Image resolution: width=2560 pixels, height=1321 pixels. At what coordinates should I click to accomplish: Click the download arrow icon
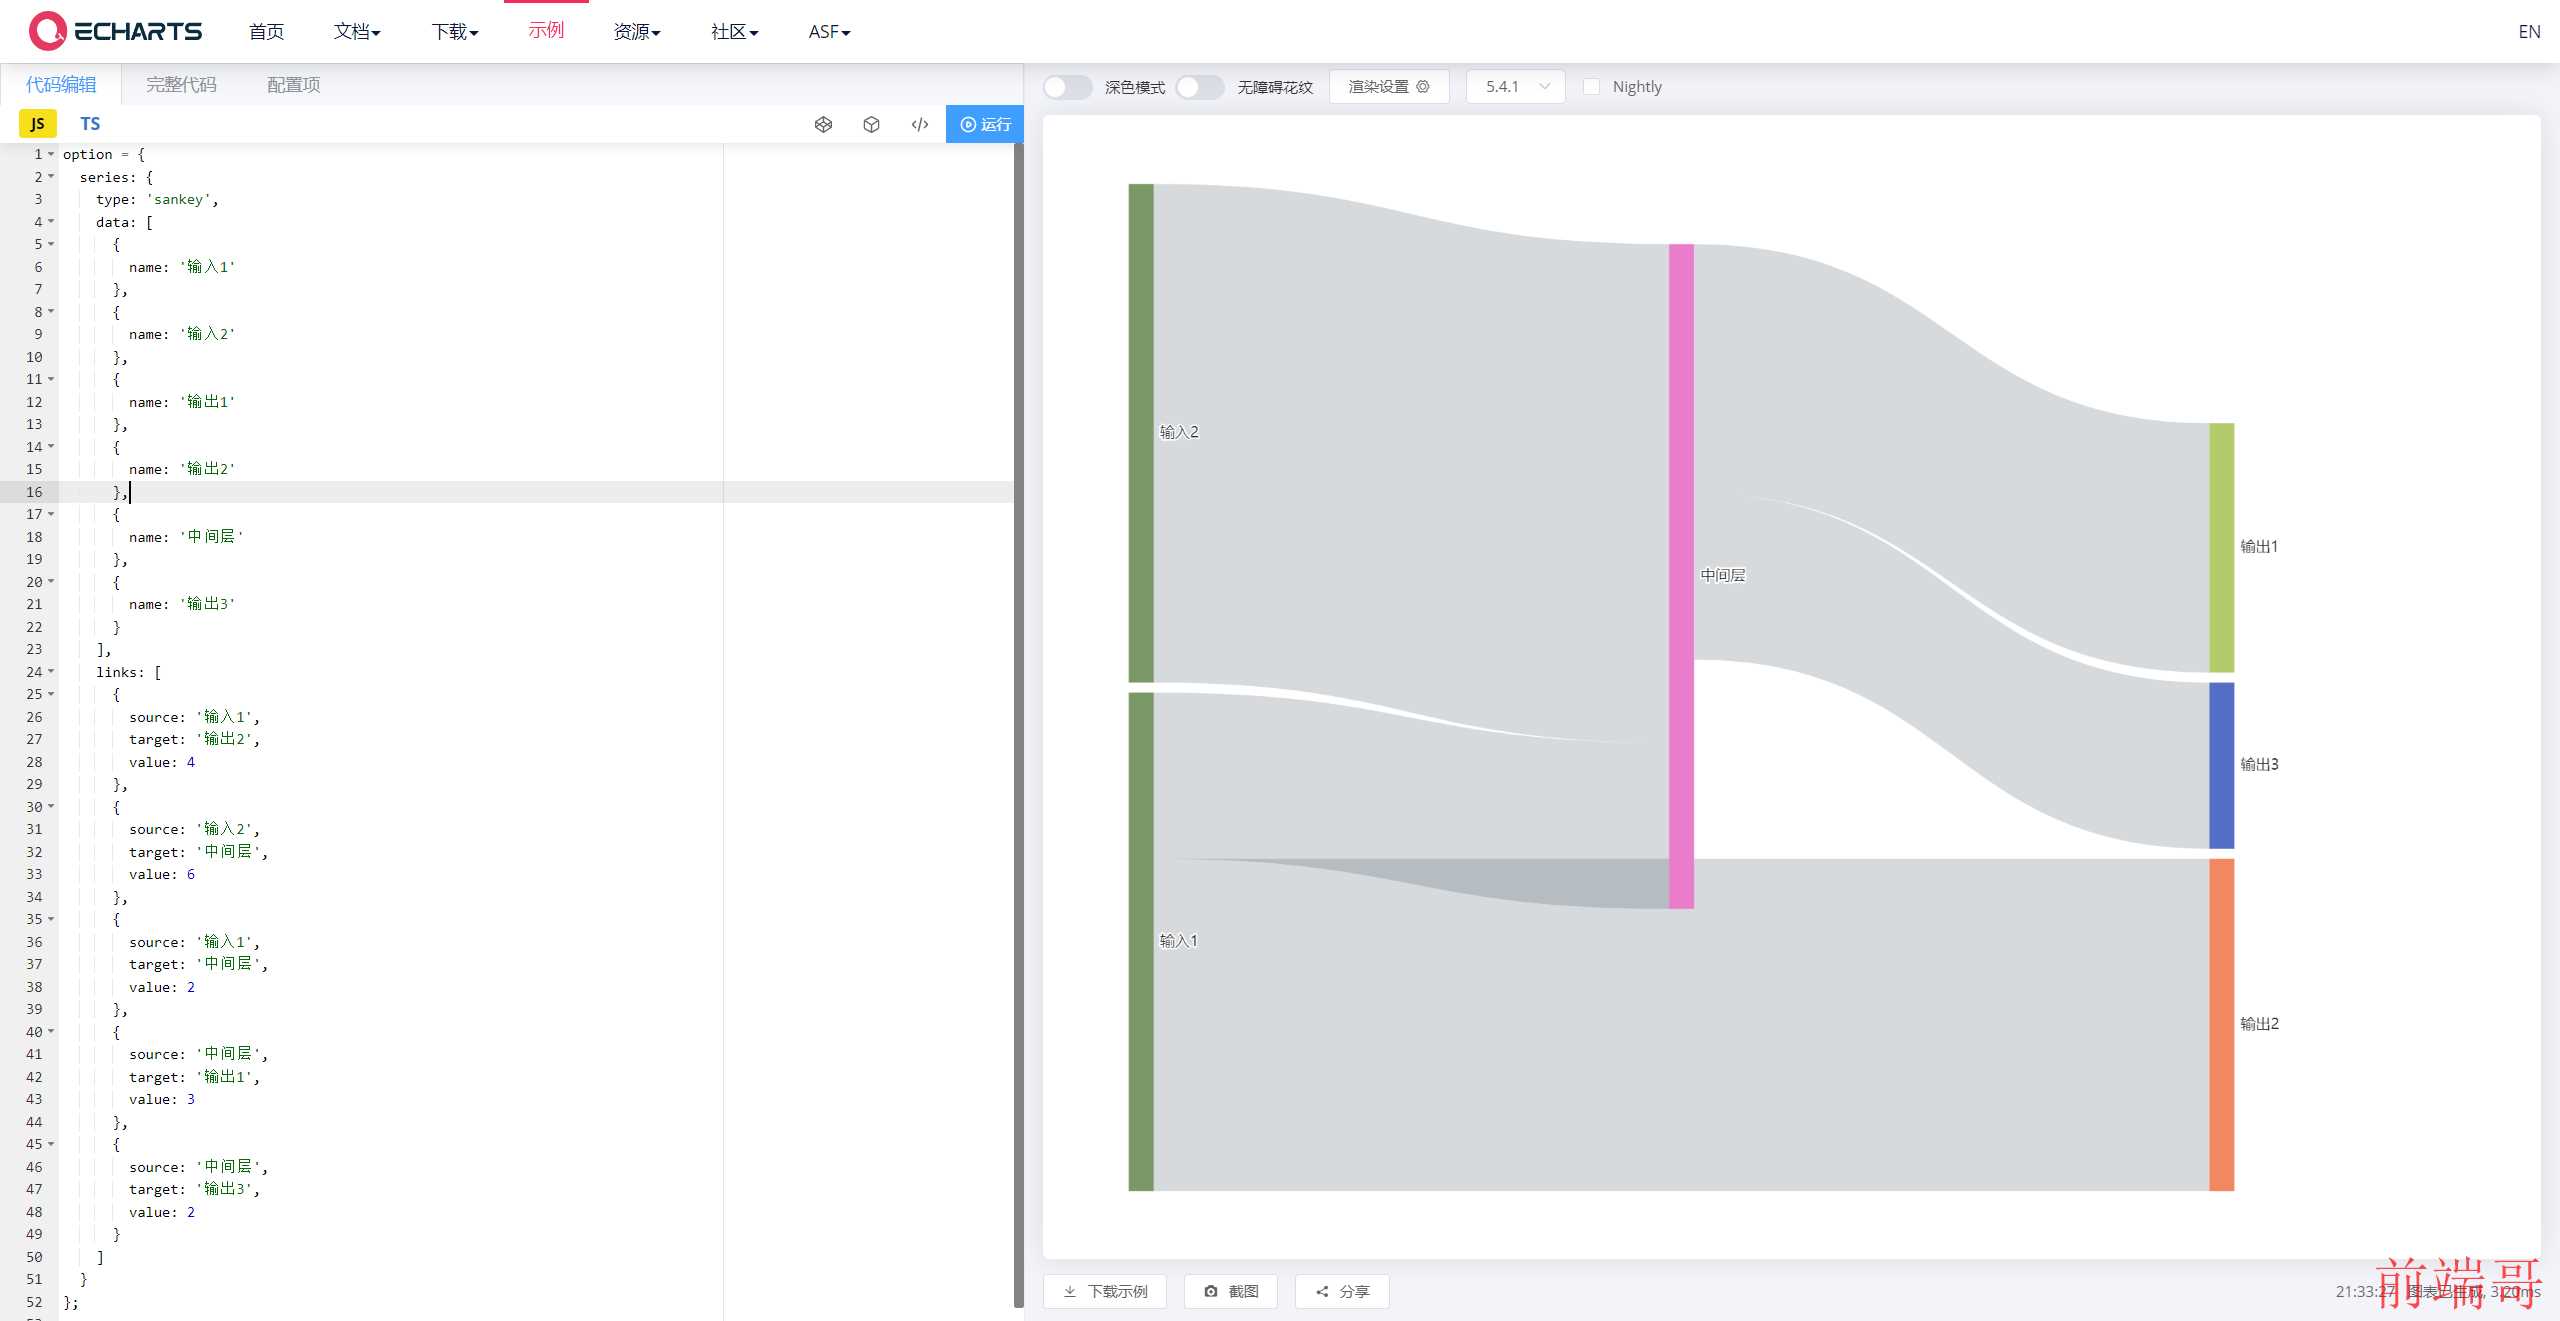pyautogui.click(x=1069, y=1291)
